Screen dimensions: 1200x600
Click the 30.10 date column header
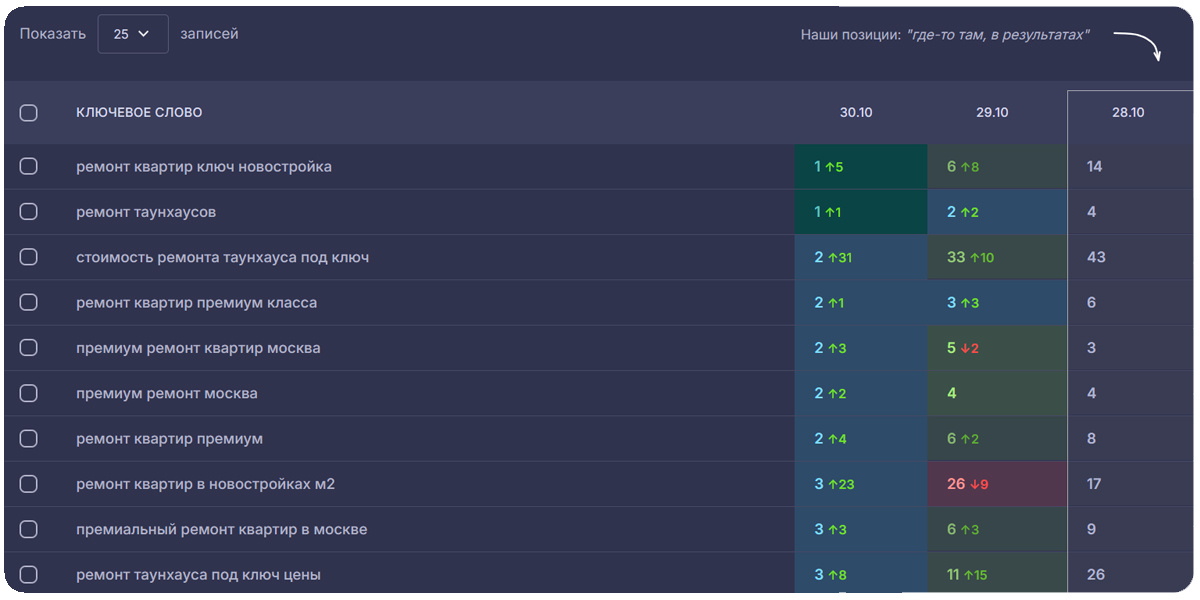856,113
